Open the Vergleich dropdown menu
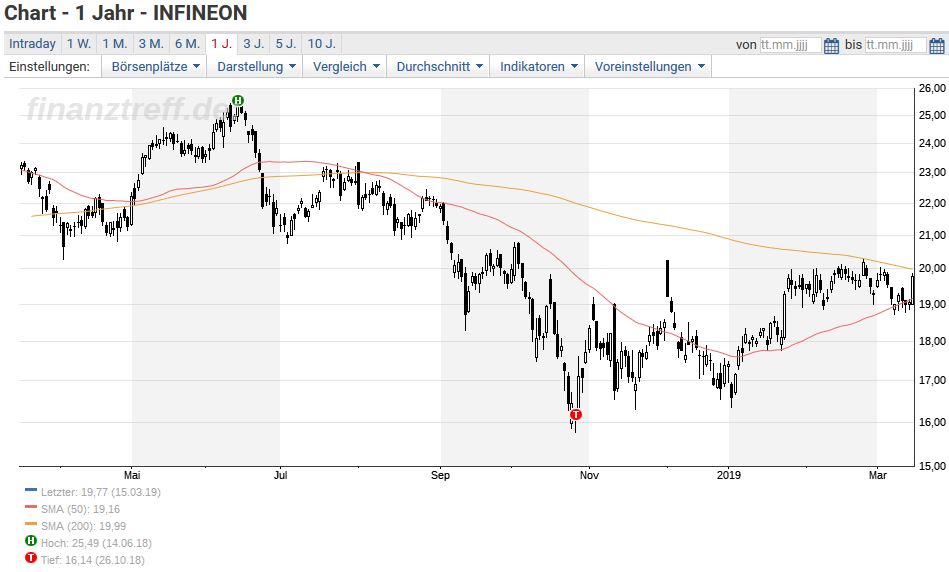 click(x=345, y=67)
